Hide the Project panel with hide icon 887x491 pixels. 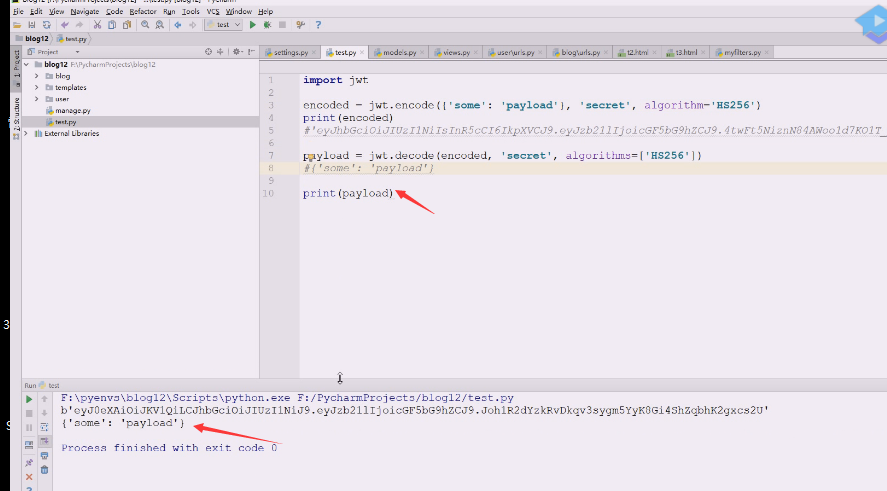point(251,51)
